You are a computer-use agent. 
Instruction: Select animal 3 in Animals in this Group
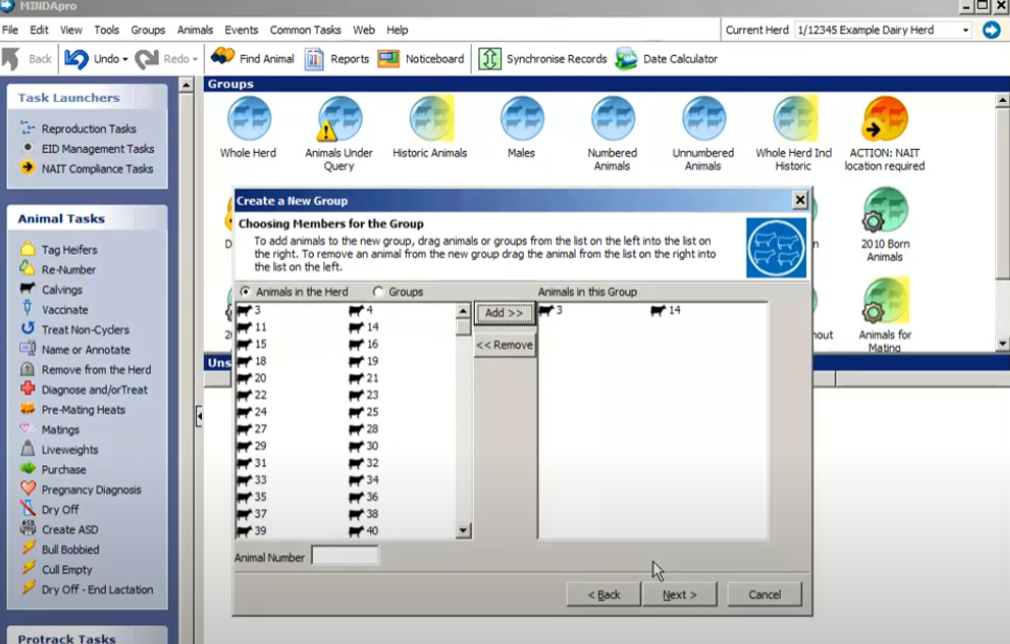tap(551, 310)
